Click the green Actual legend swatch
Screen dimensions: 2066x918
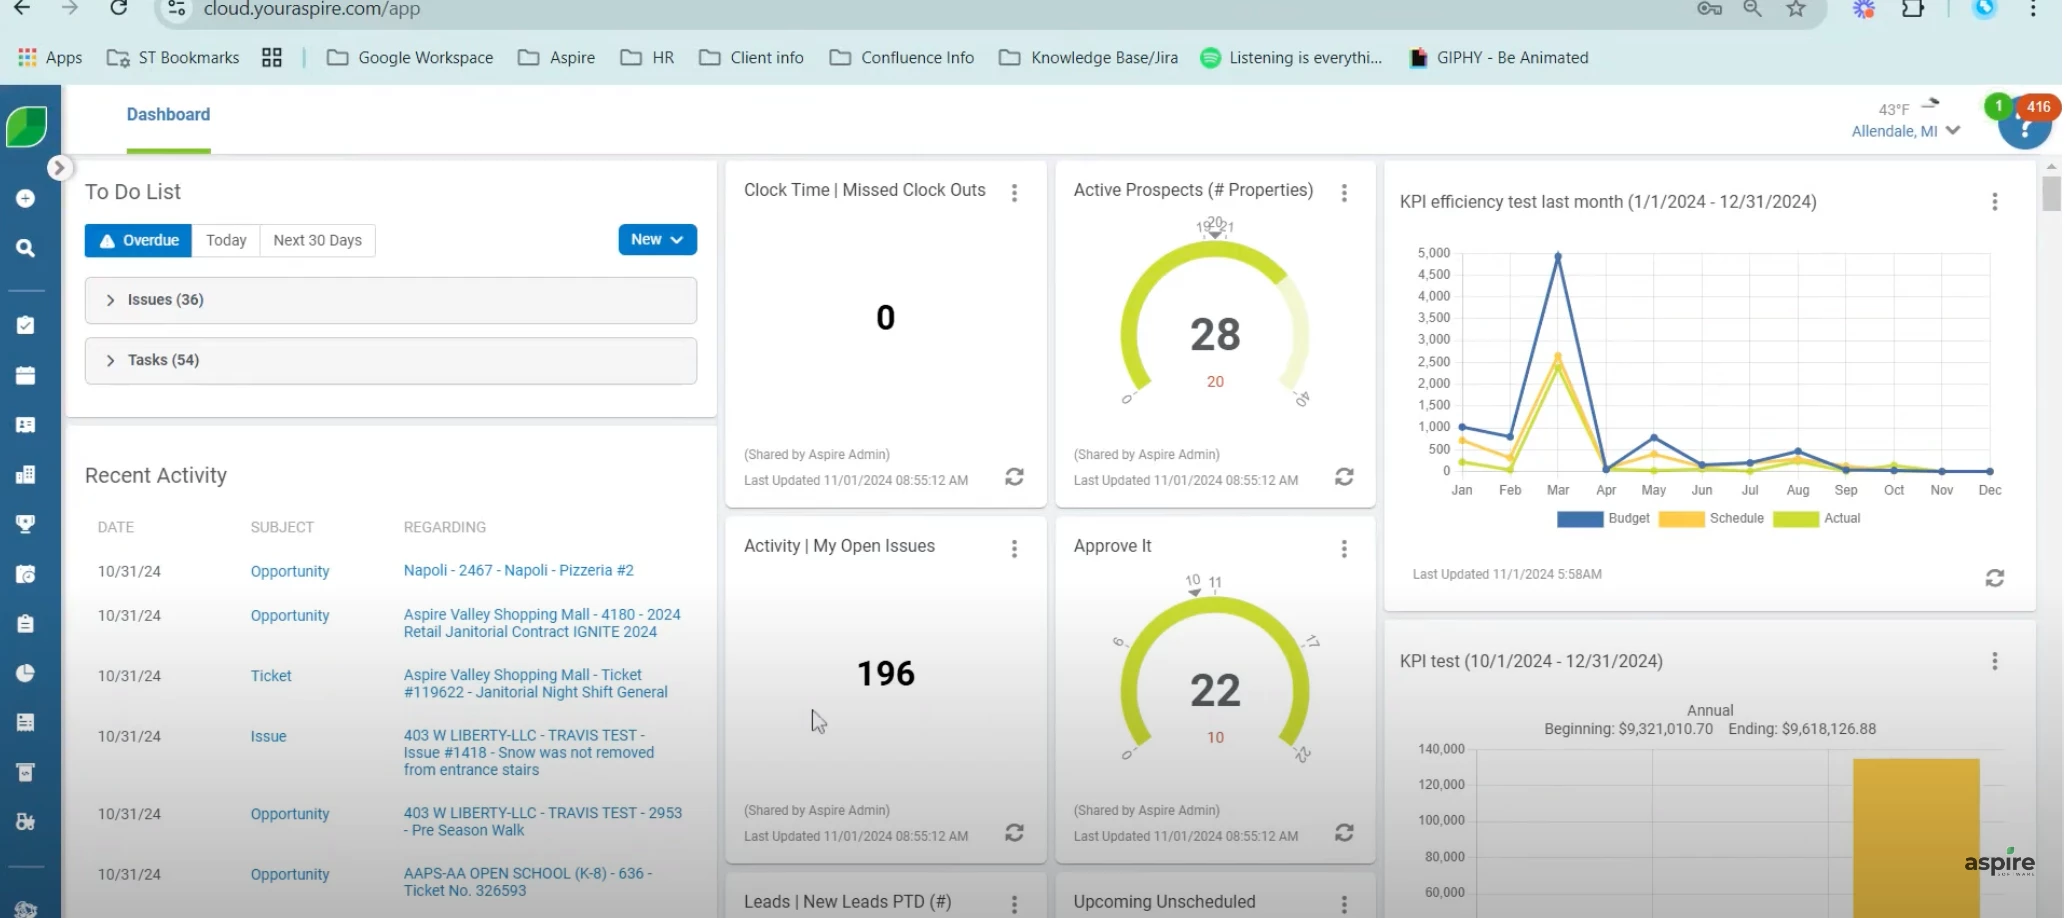(x=1796, y=519)
